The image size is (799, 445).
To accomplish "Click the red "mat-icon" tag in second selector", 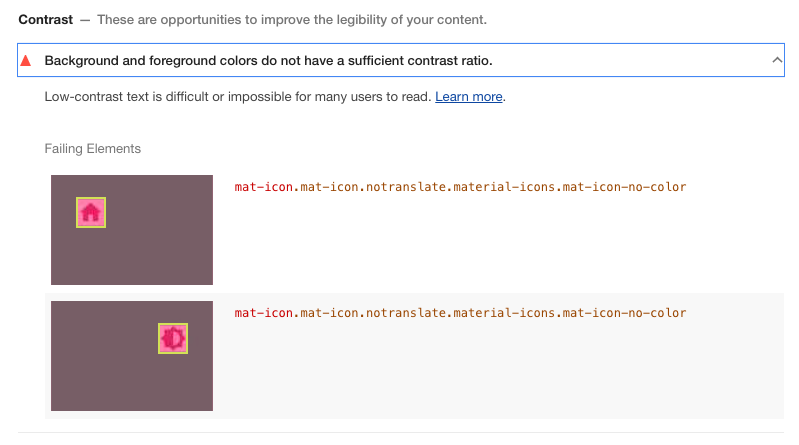I will click(x=264, y=313).
